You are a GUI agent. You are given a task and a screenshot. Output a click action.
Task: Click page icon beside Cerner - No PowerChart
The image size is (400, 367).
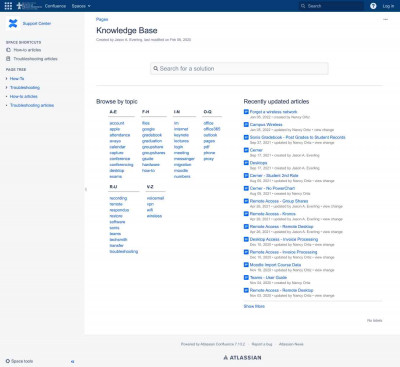click(246, 188)
